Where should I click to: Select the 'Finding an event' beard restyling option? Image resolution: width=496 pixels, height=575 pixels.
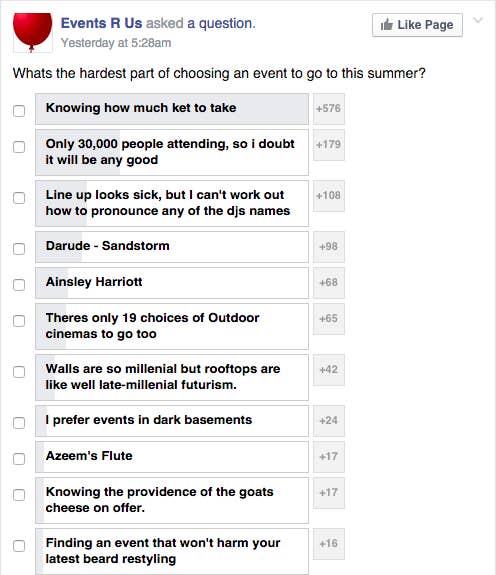click(x=172, y=551)
